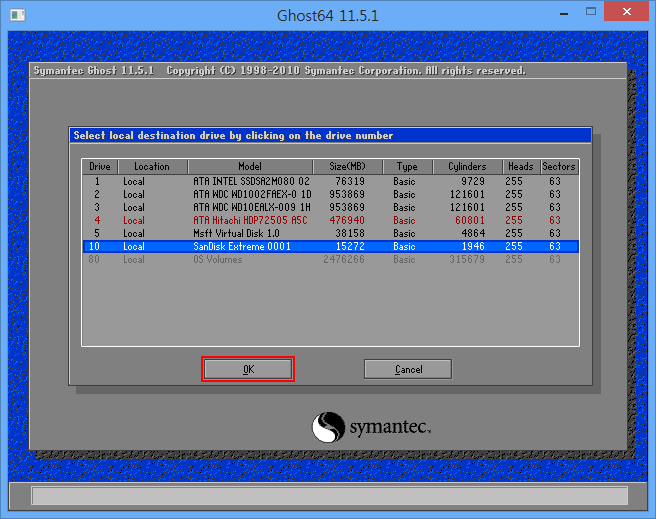
Task: Click the grayed OS Volumes row
Action: coord(331,259)
